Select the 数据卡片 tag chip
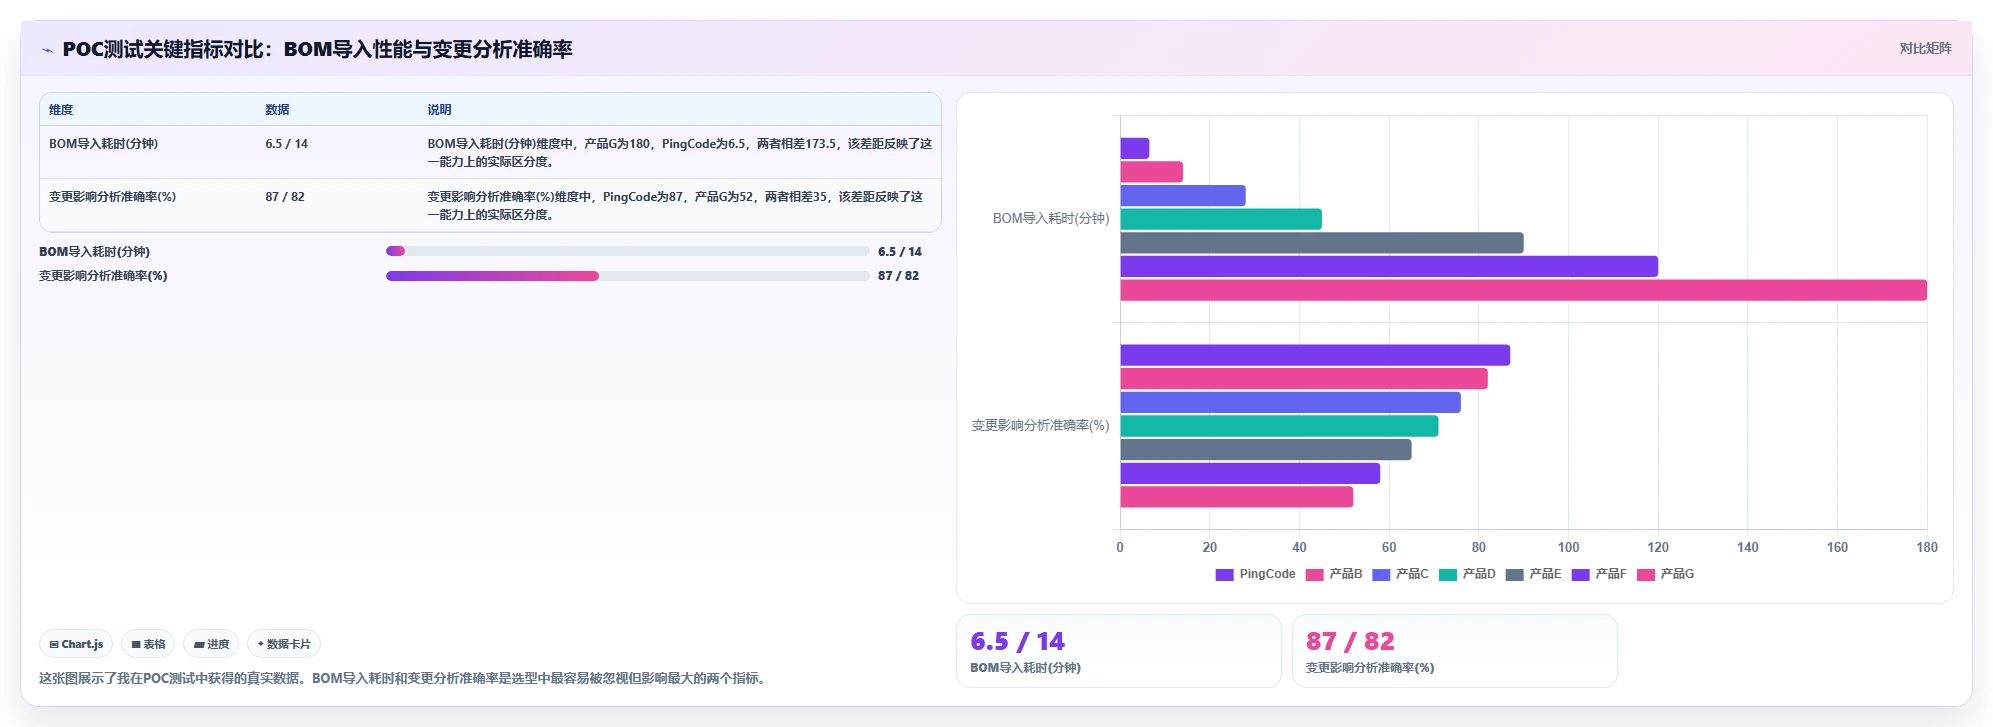1993x727 pixels. coord(284,644)
